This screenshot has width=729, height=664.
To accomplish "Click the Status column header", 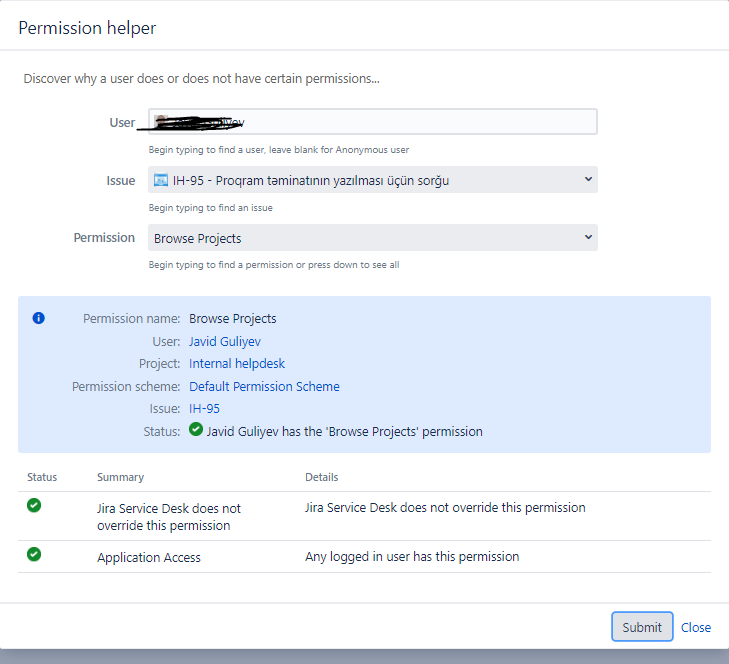I will tap(42, 477).
